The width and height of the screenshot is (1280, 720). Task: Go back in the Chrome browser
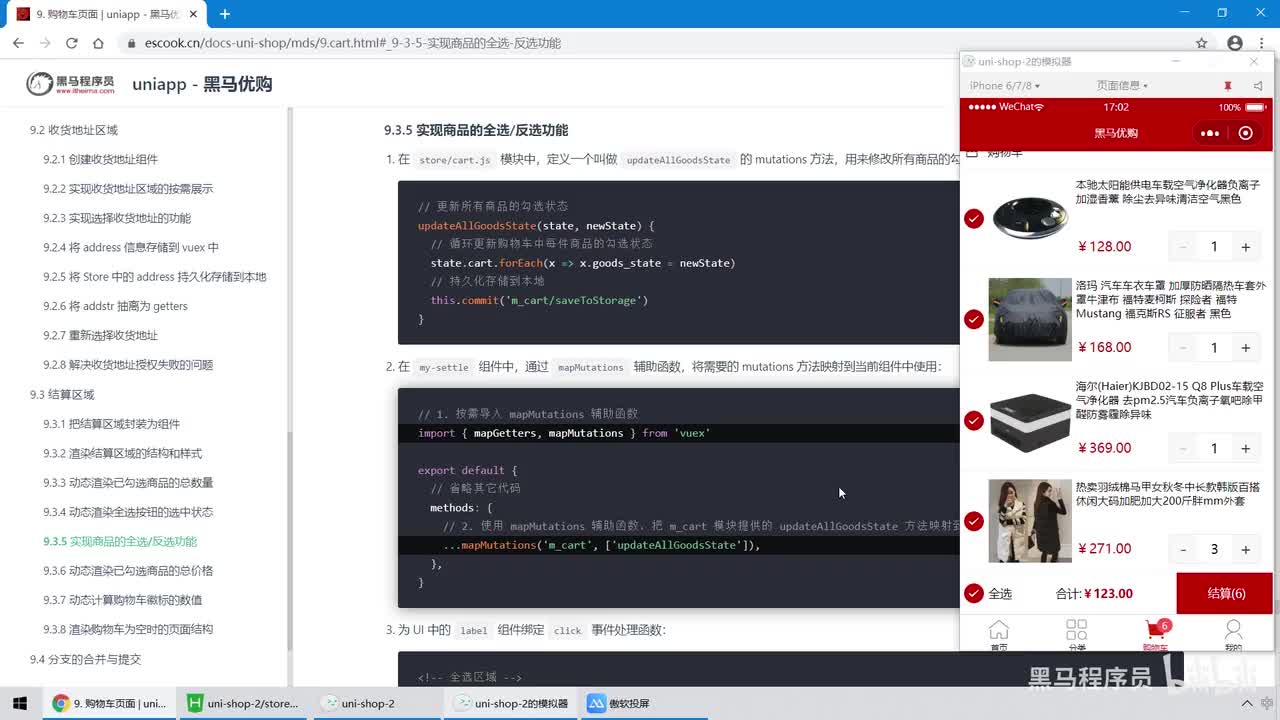18,43
